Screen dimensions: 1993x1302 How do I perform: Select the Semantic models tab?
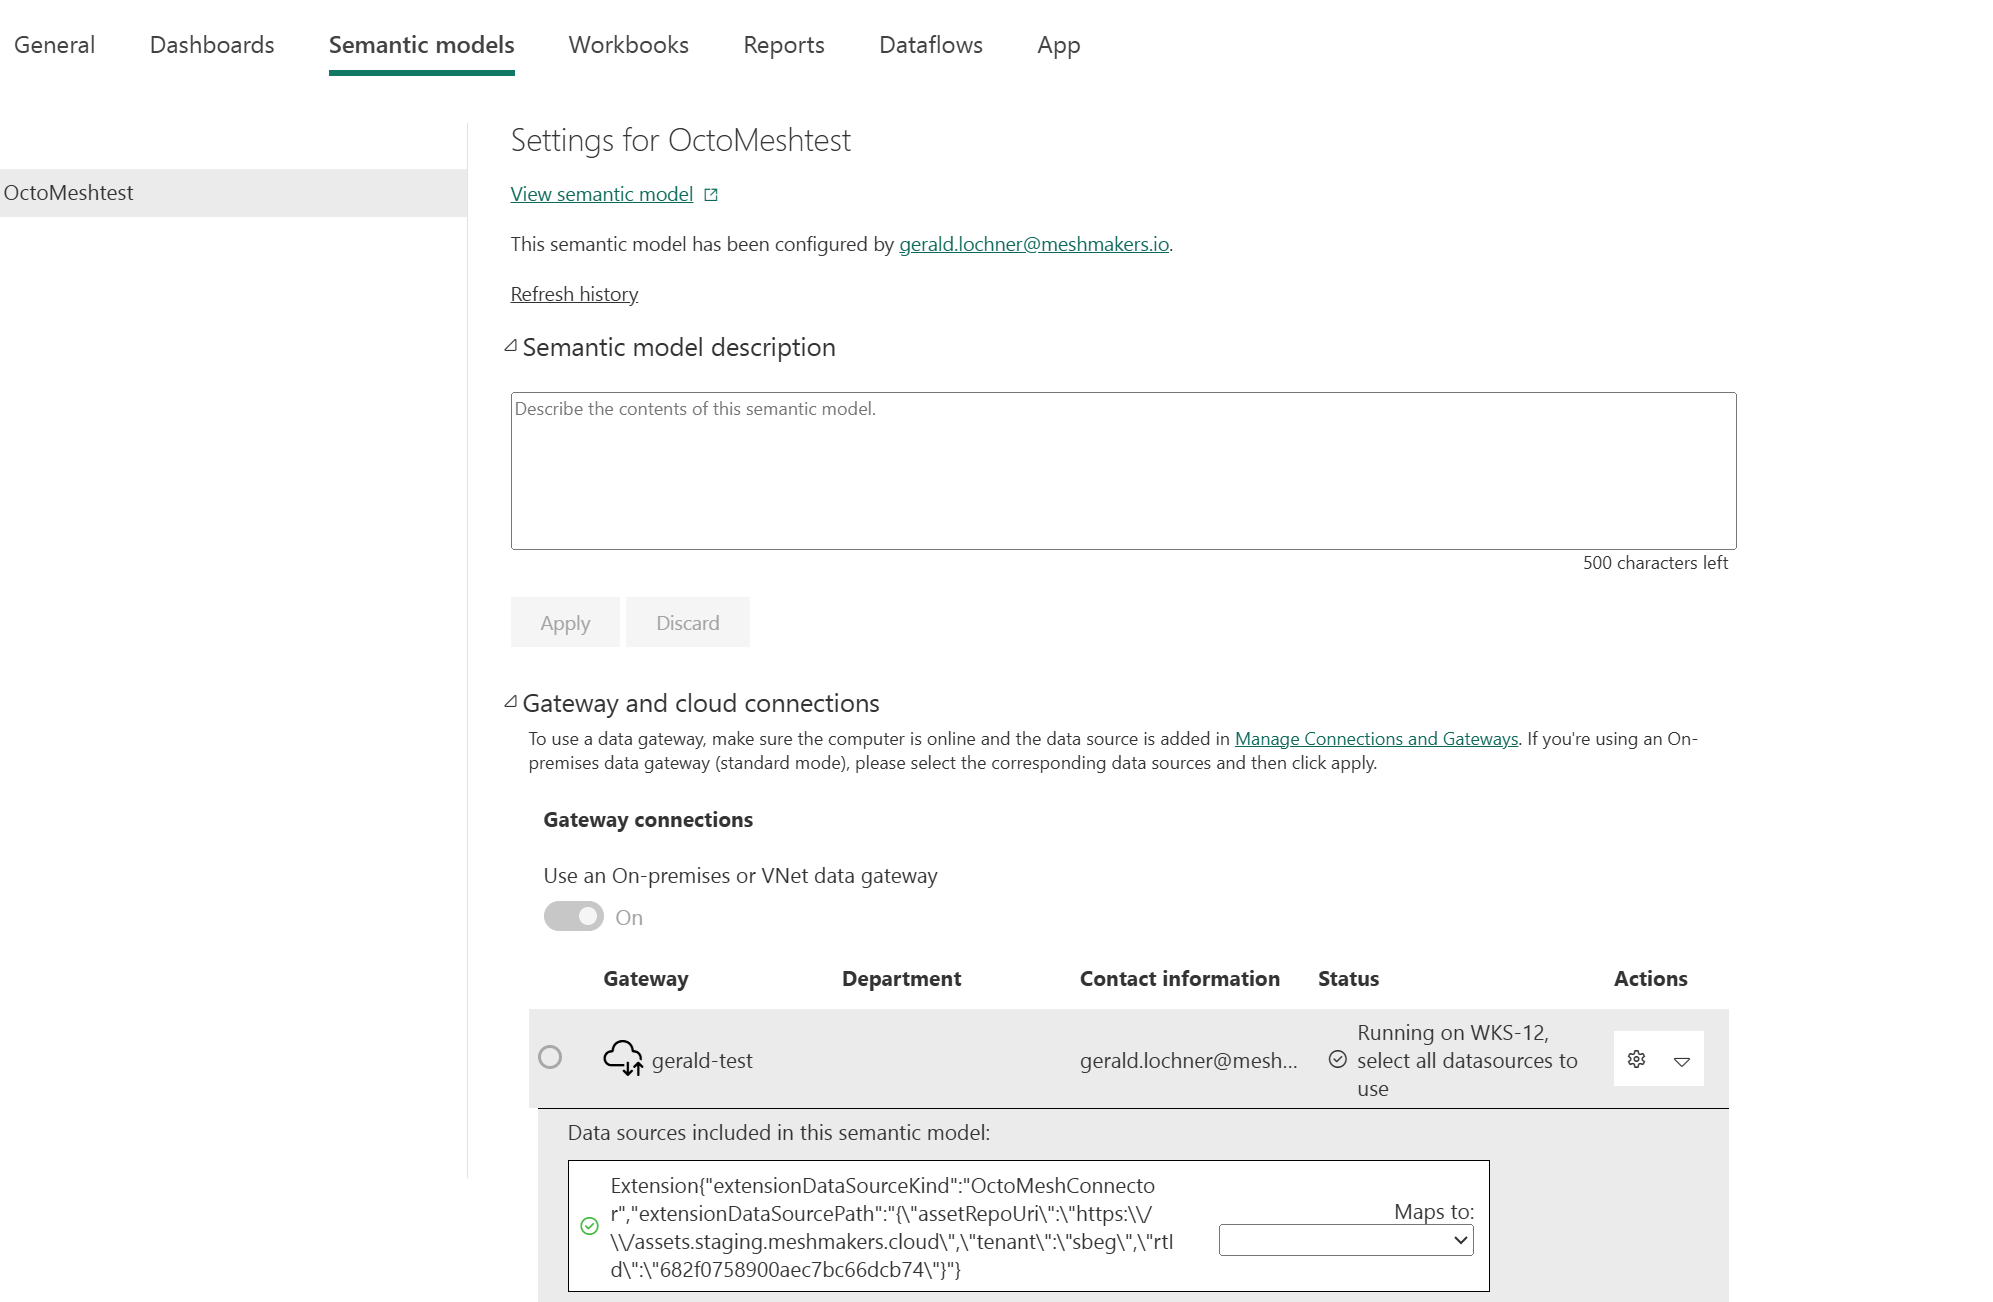coord(422,45)
